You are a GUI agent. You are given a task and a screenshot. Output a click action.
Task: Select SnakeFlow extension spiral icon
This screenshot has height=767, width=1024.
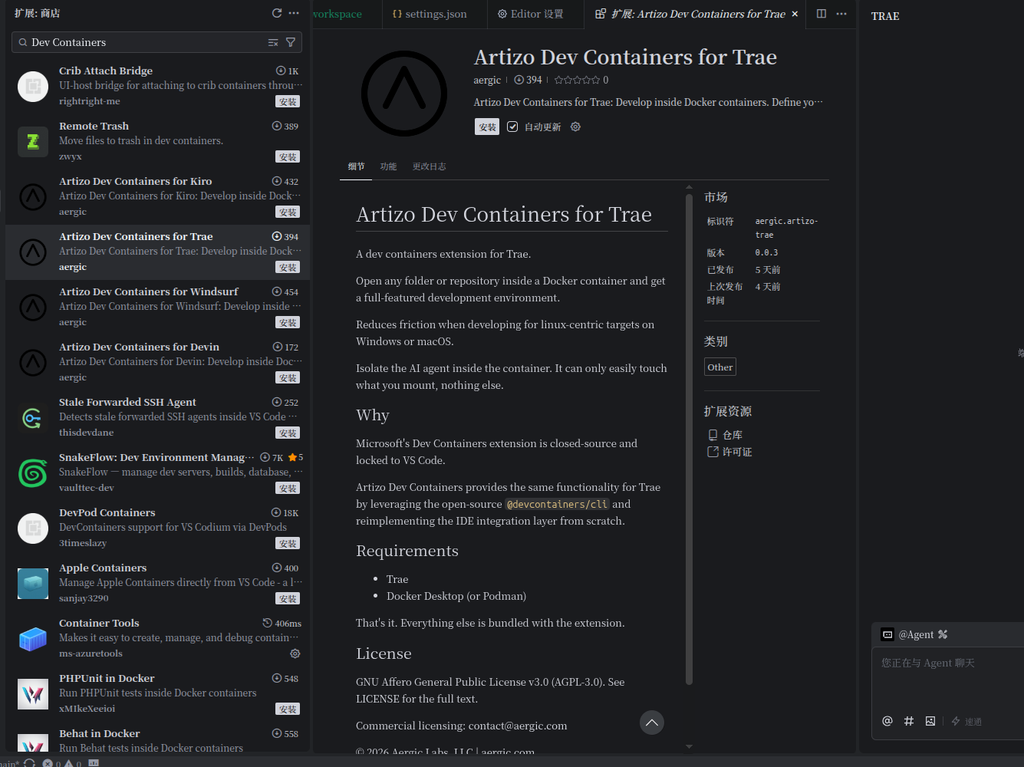click(x=33, y=473)
